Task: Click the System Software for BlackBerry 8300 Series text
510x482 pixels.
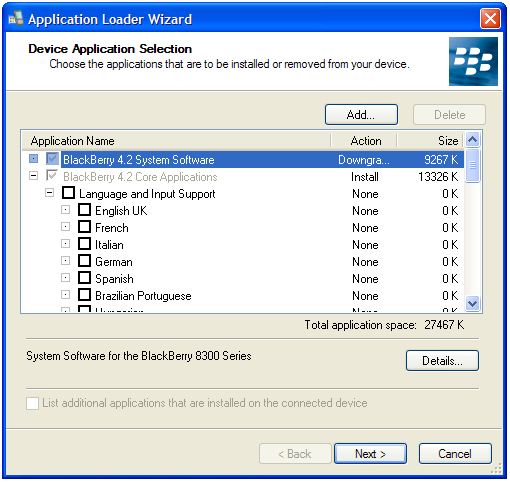Action: (x=139, y=356)
